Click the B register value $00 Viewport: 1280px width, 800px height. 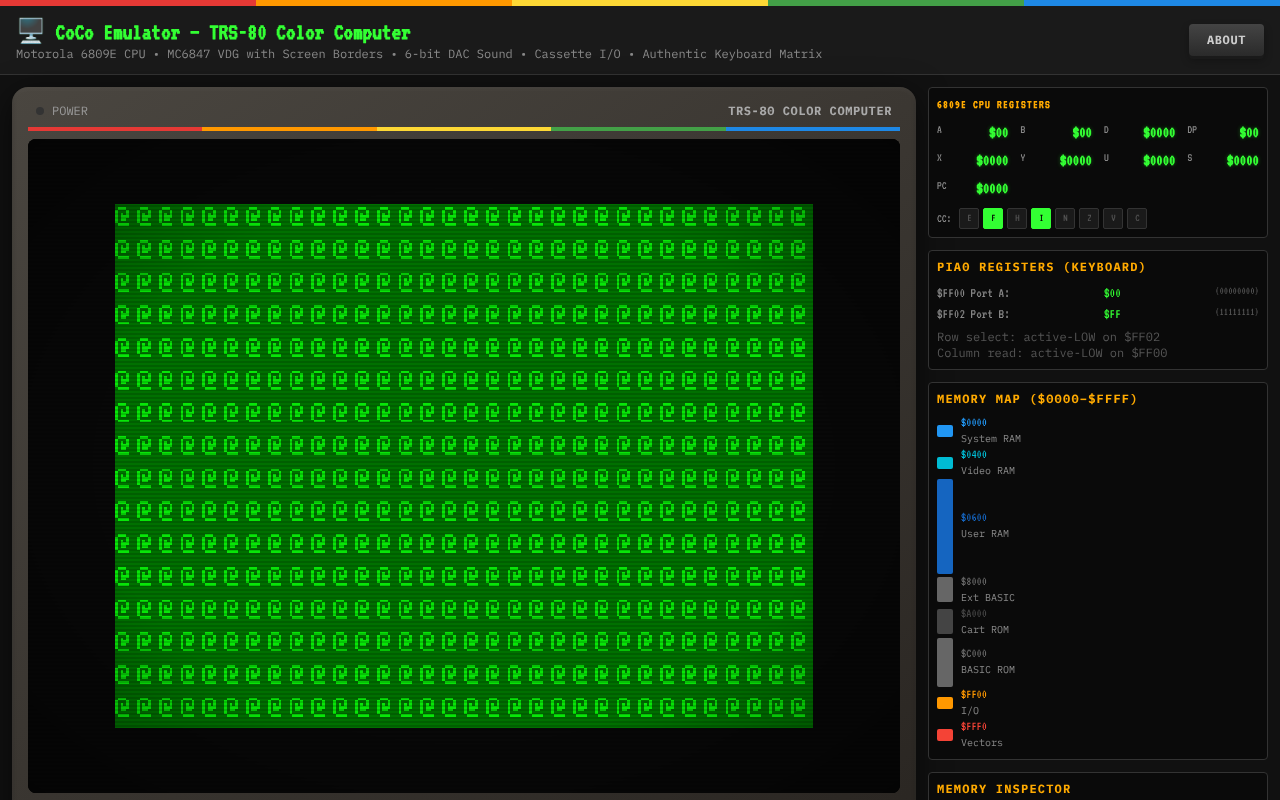pyautogui.click(x=1082, y=133)
